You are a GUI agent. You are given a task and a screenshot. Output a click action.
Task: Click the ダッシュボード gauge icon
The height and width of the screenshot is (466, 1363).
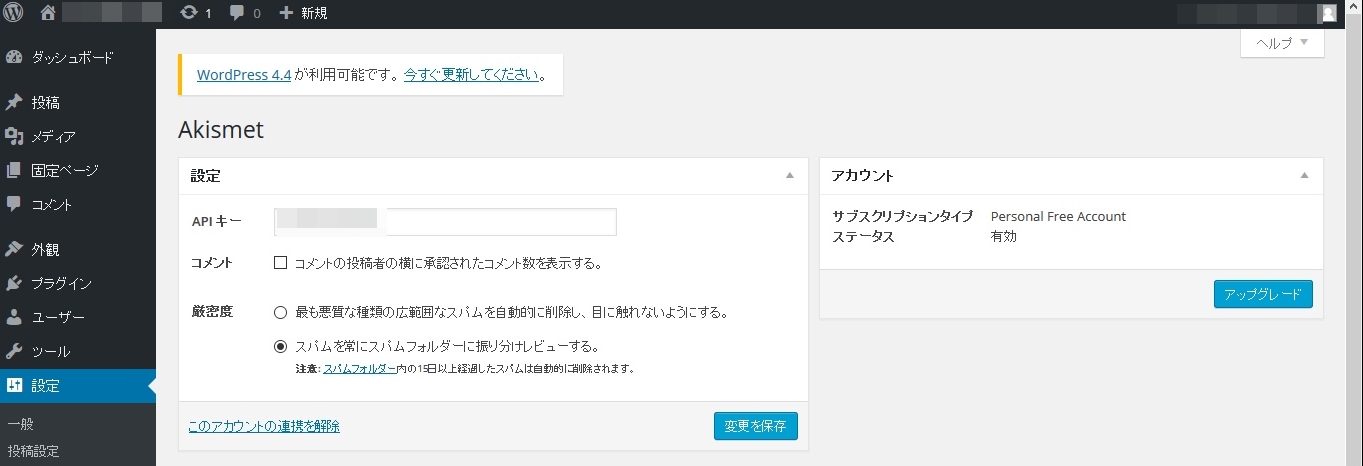pos(14,57)
